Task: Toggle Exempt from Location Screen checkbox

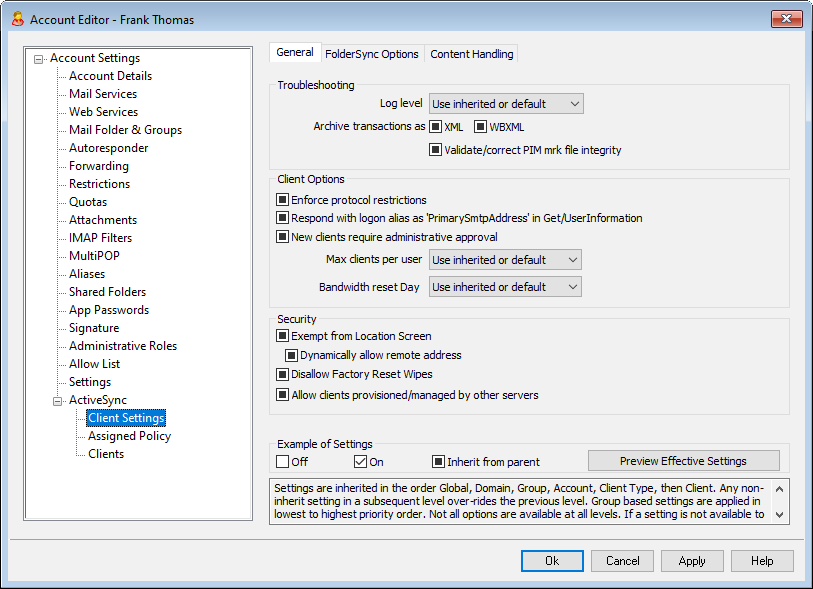Action: 283,337
